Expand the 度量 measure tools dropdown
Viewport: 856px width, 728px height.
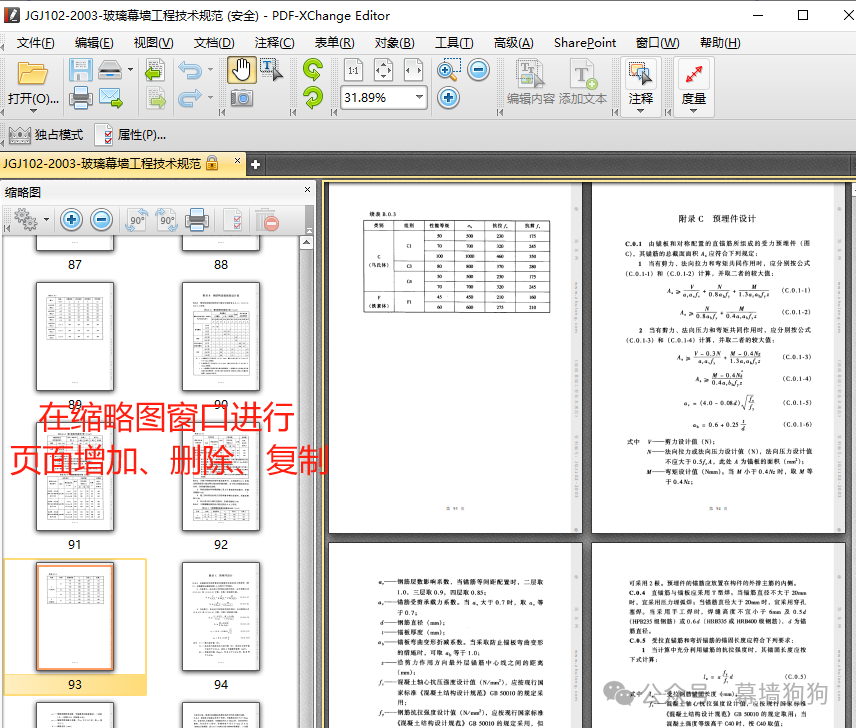click(693, 110)
